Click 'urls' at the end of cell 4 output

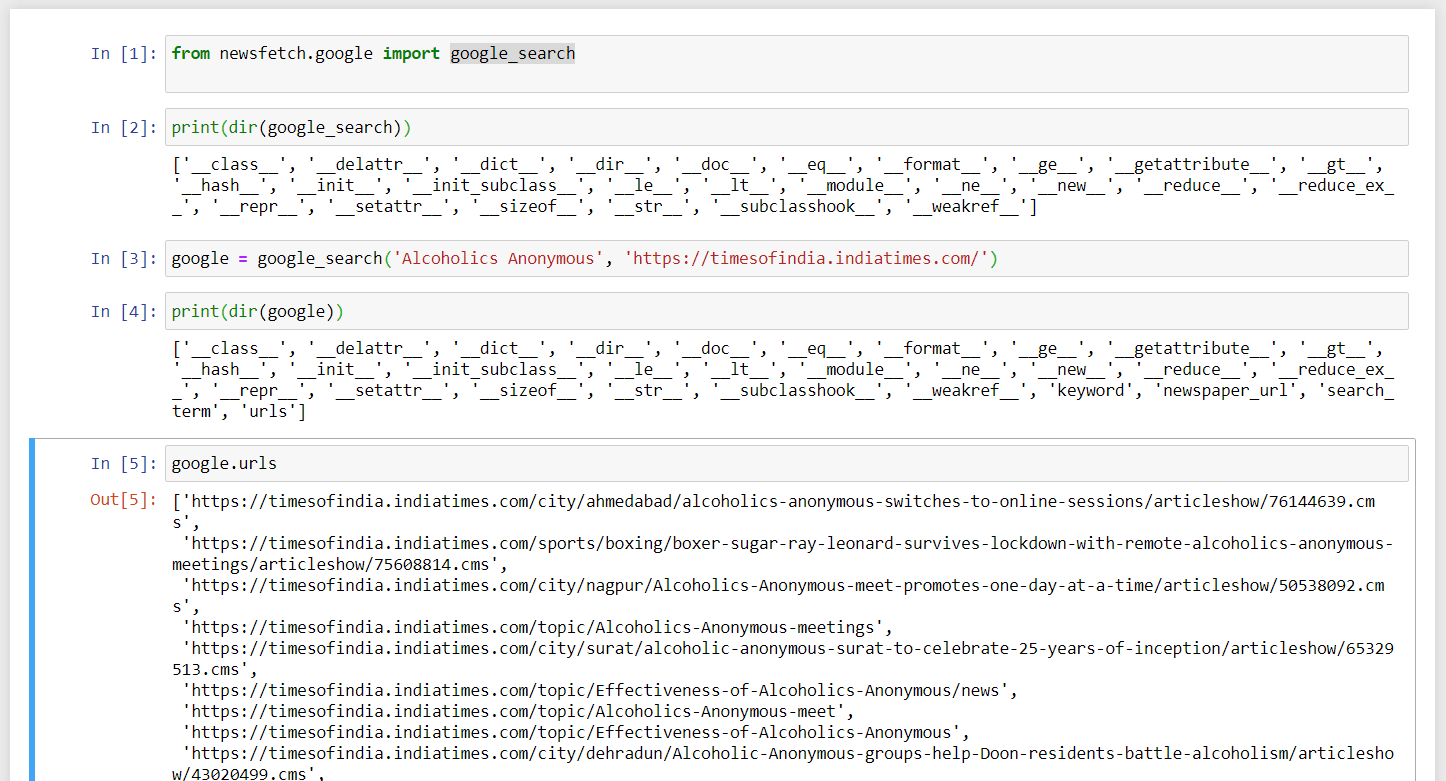266,411
